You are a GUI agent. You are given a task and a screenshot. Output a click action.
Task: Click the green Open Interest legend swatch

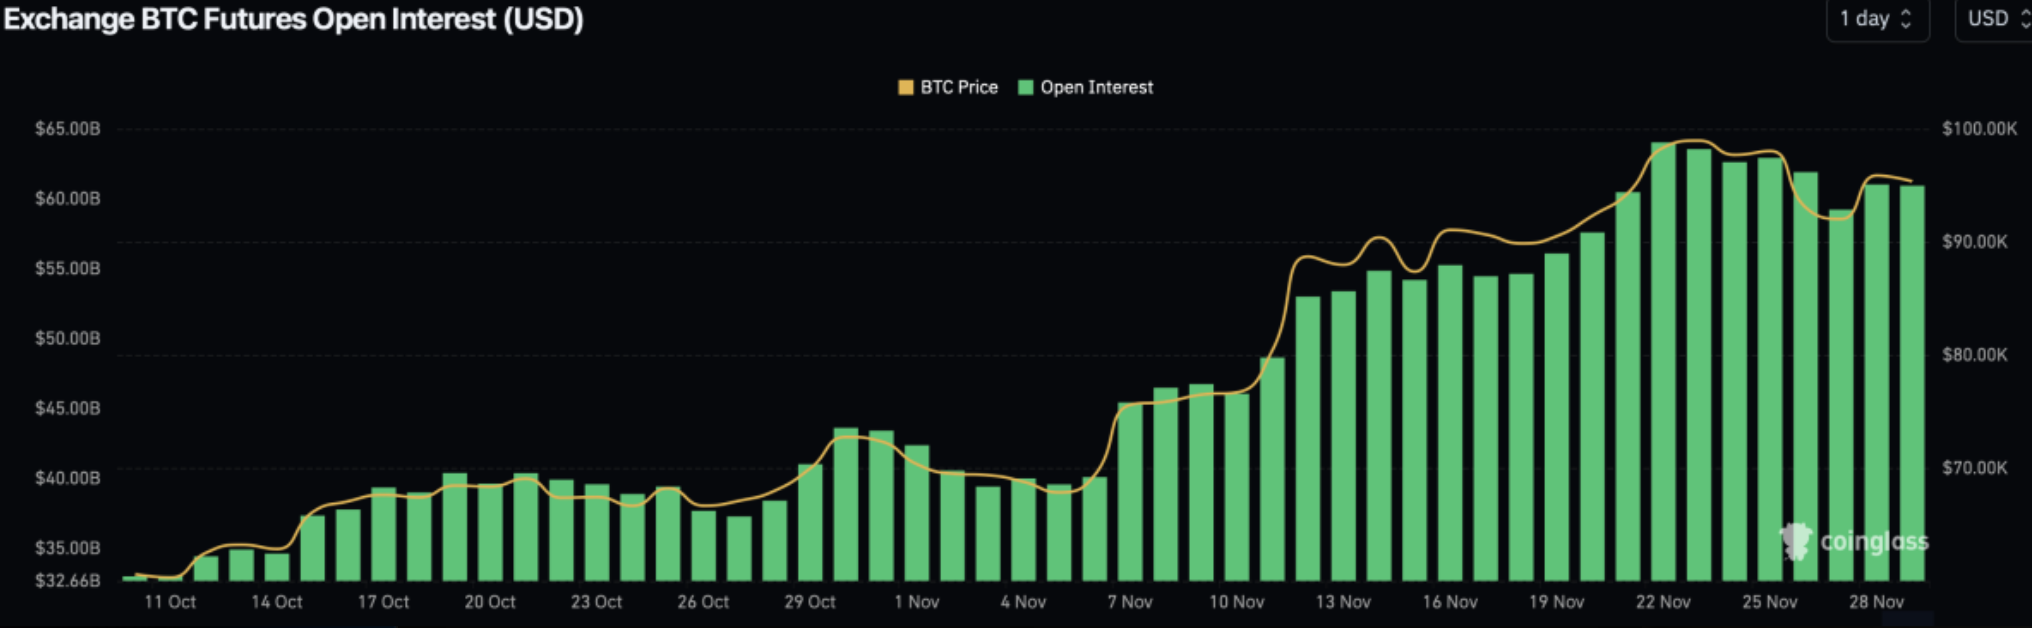coord(1025,88)
